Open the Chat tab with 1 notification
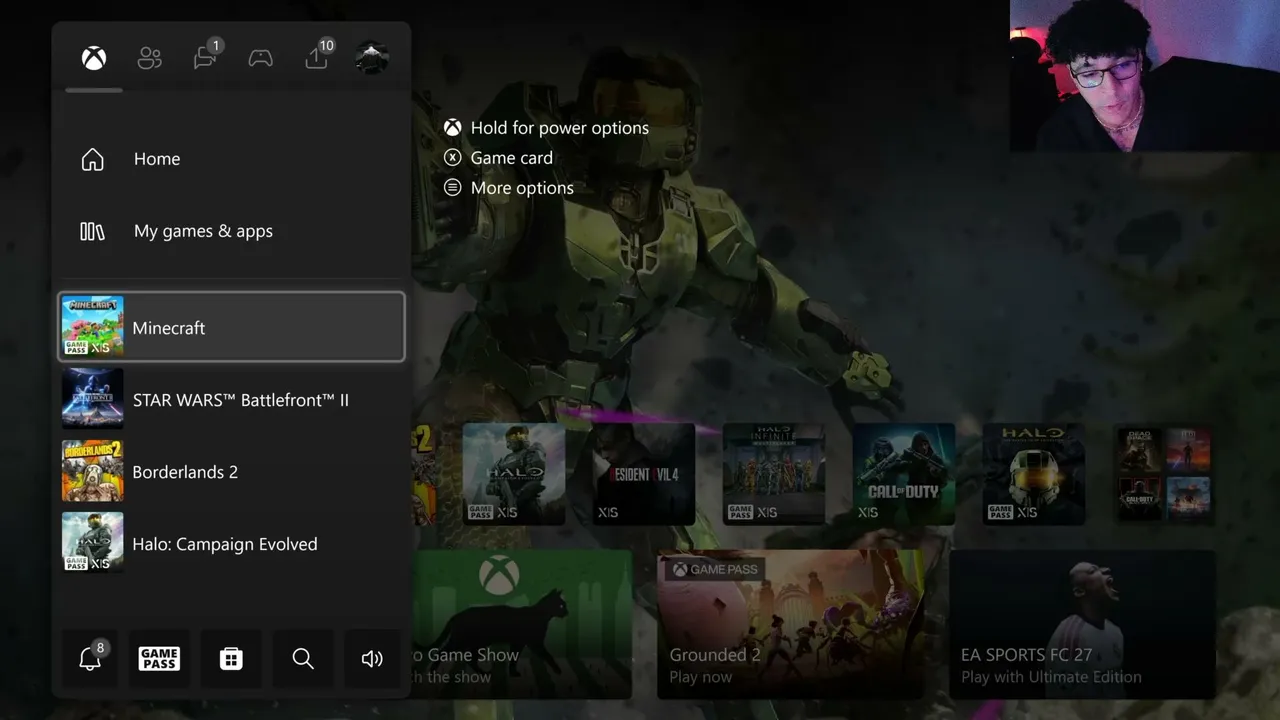 206,57
